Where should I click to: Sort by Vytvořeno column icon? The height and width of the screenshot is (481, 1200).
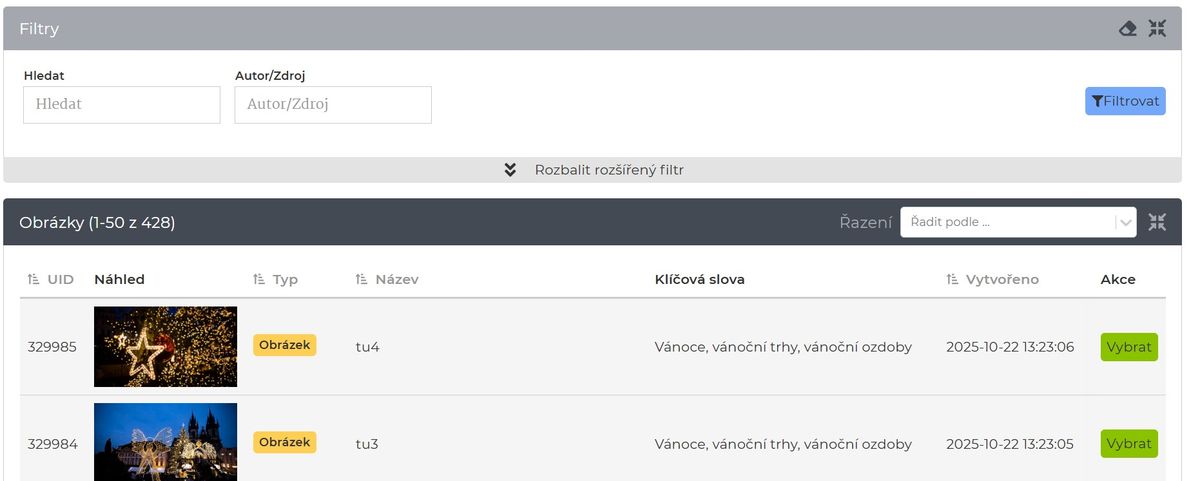coord(953,280)
